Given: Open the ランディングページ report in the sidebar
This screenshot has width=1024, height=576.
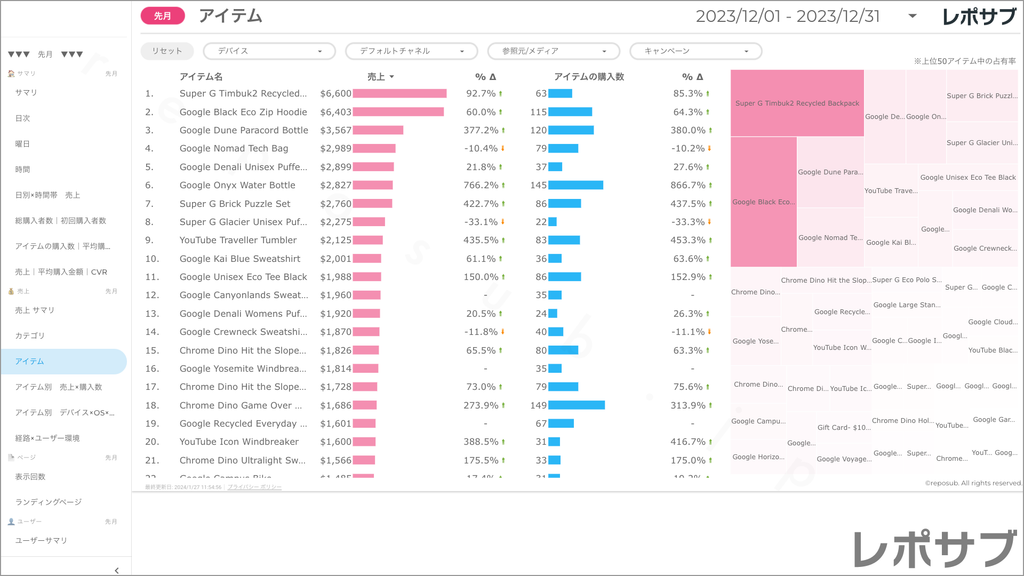Looking at the screenshot, I should [49, 502].
